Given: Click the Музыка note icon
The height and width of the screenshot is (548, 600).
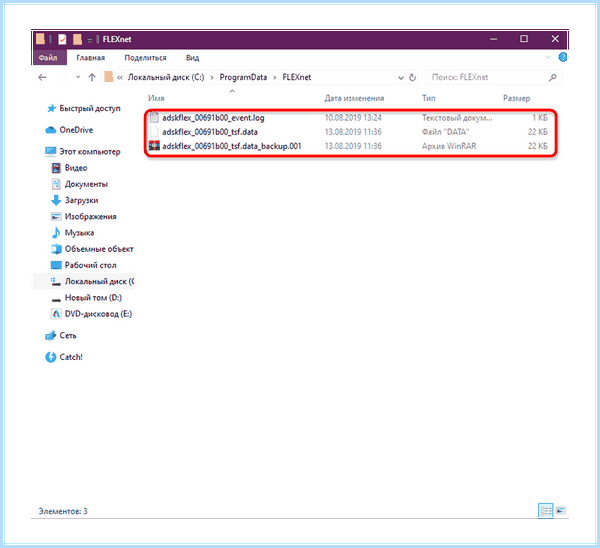Looking at the screenshot, I should [x=56, y=233].
